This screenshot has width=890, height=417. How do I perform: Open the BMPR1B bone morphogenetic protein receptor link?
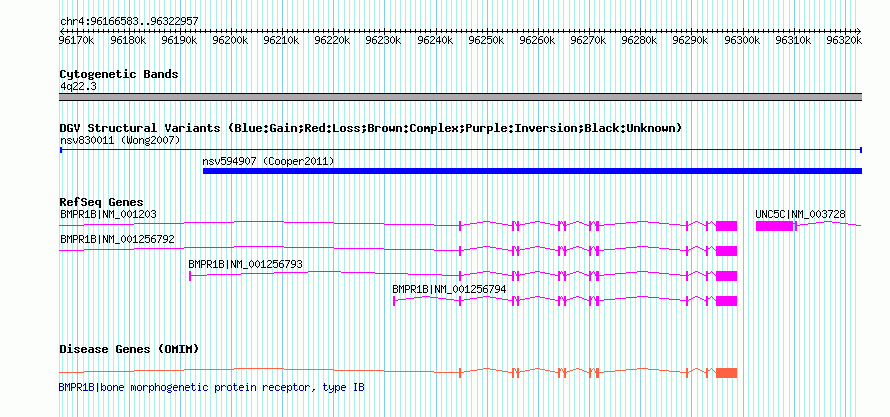coord(212,387)
